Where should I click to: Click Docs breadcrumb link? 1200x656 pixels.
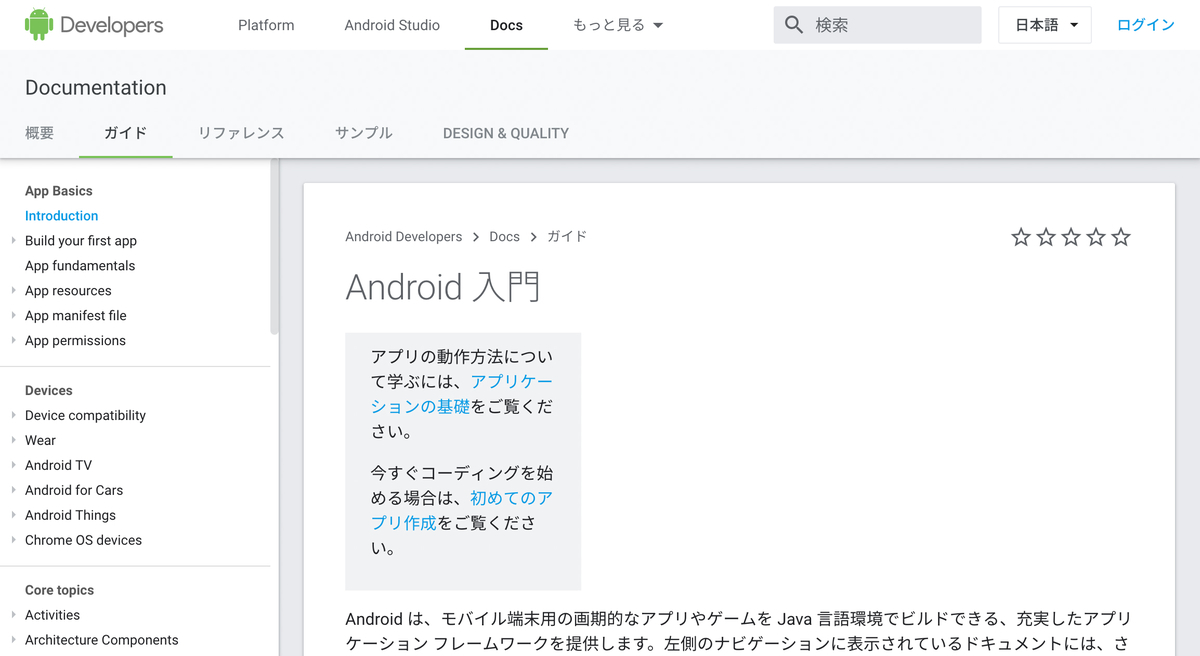tap(504, 237)
